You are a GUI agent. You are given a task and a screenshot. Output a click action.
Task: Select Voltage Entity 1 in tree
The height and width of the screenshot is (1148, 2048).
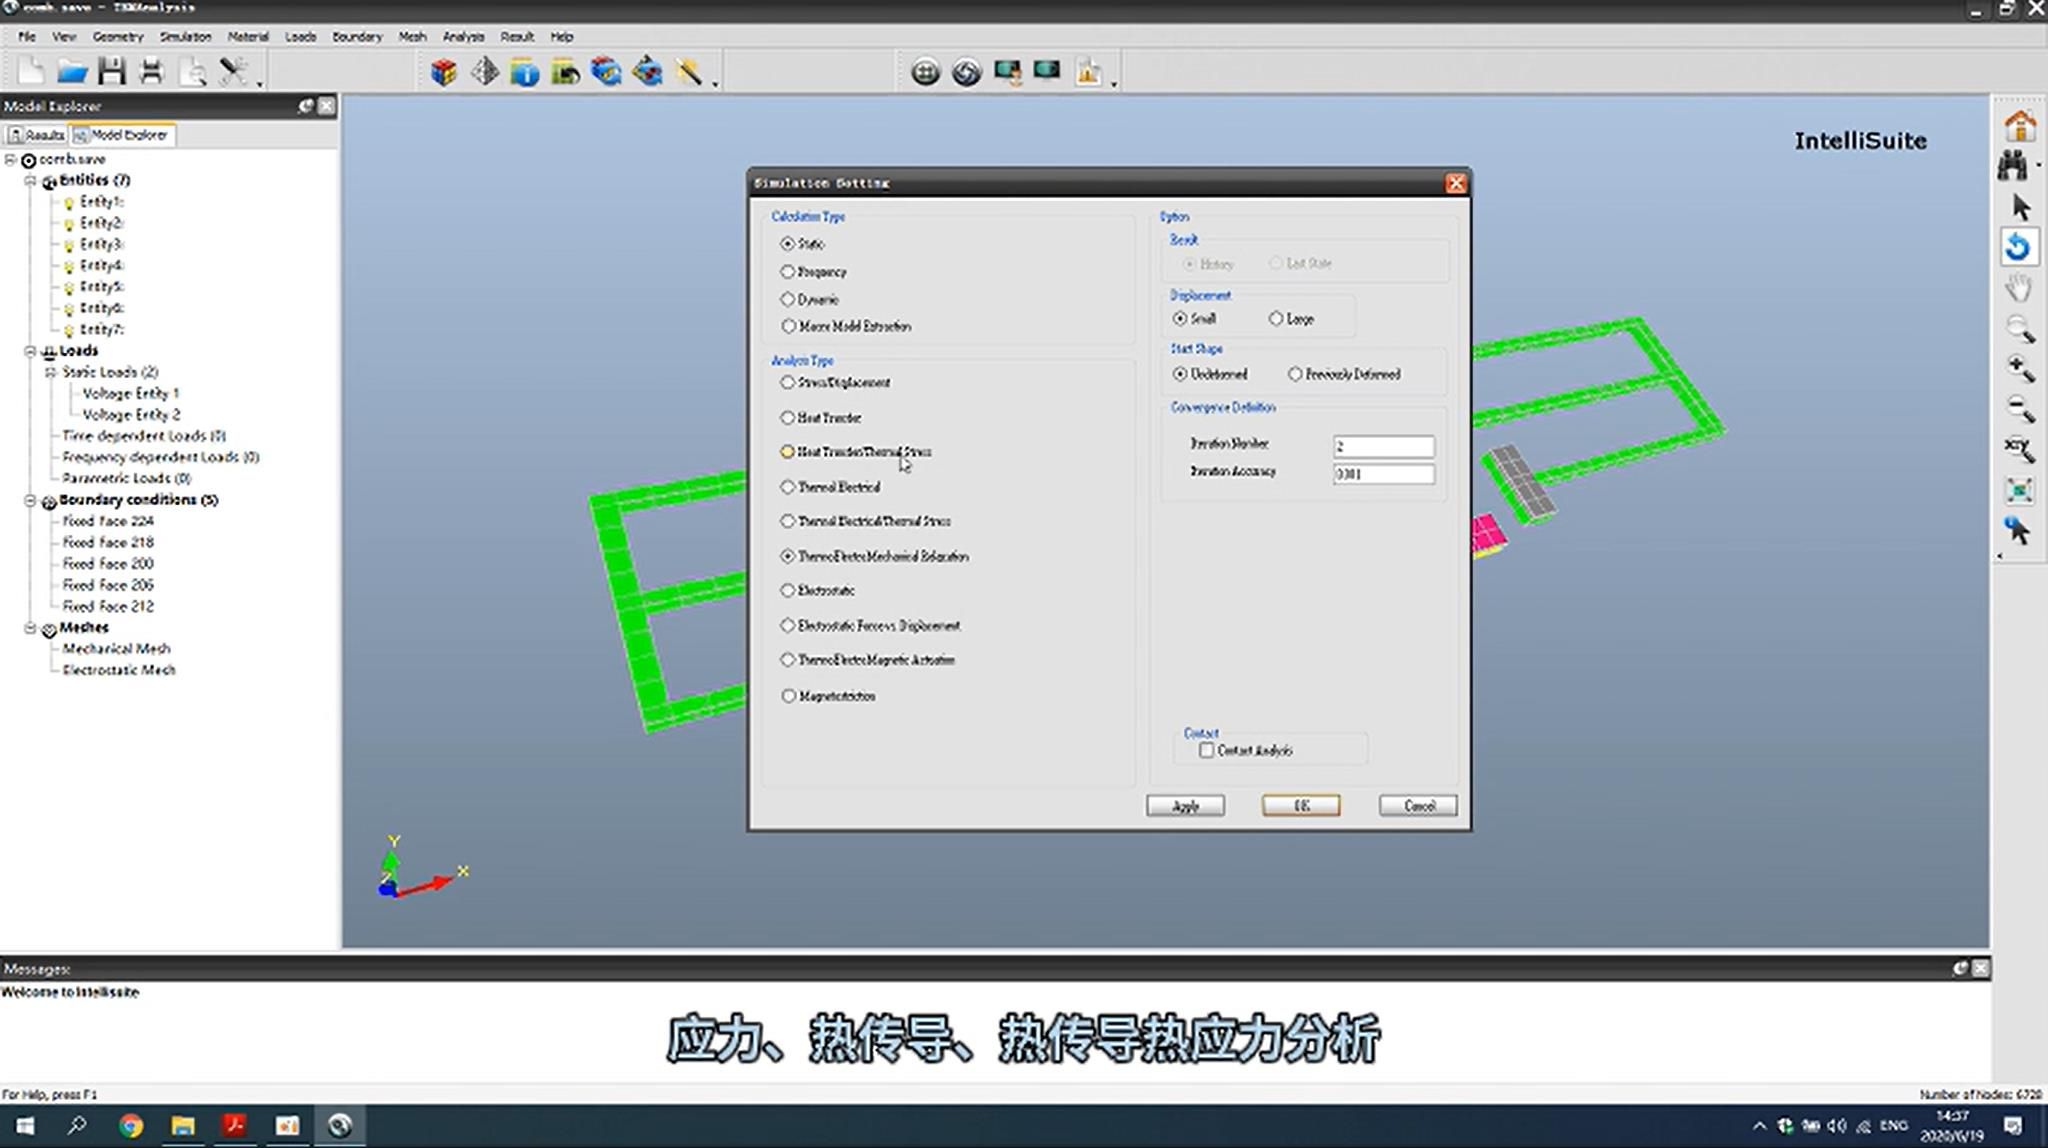tap(131, 394)
